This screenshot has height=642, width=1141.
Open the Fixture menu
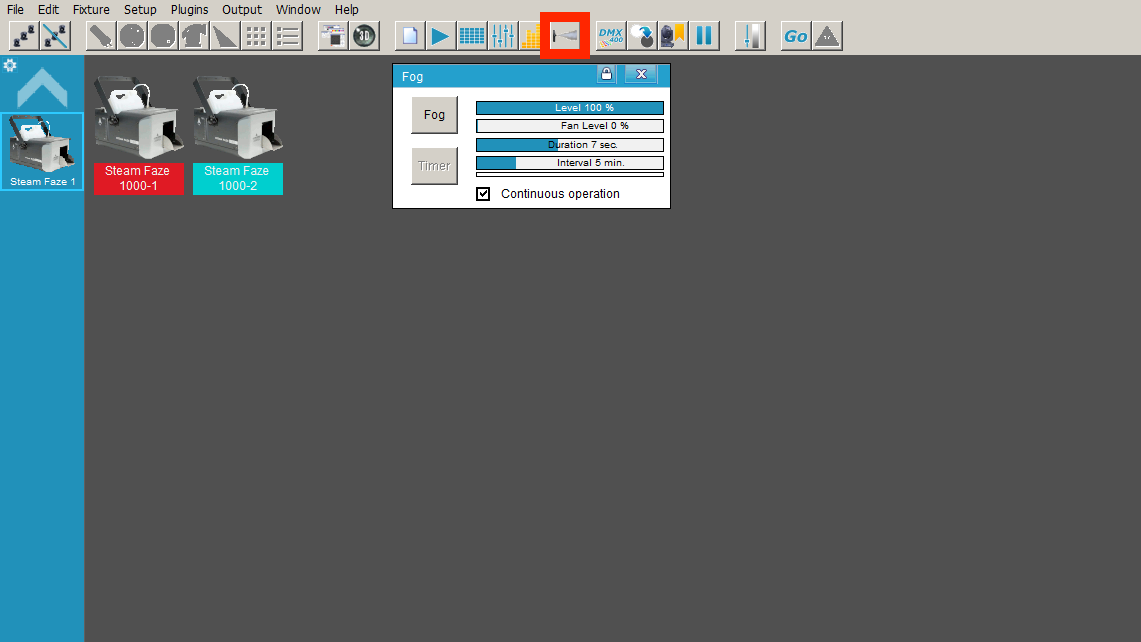pos(91,9)
